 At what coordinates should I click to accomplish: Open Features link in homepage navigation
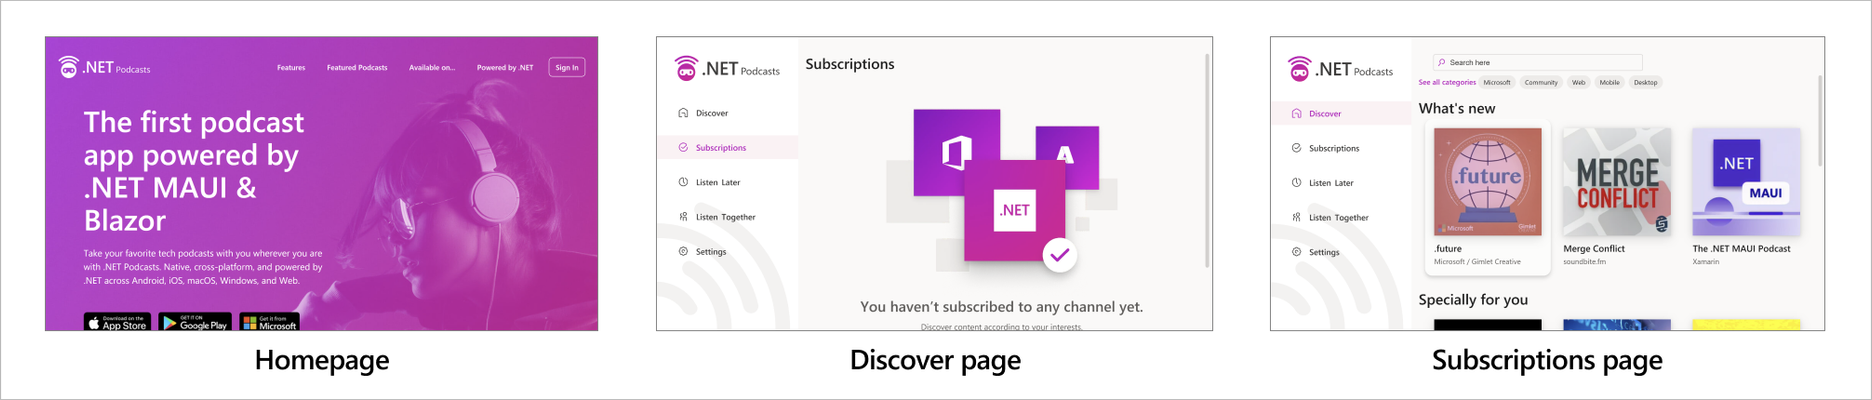[x=291, y=68]
